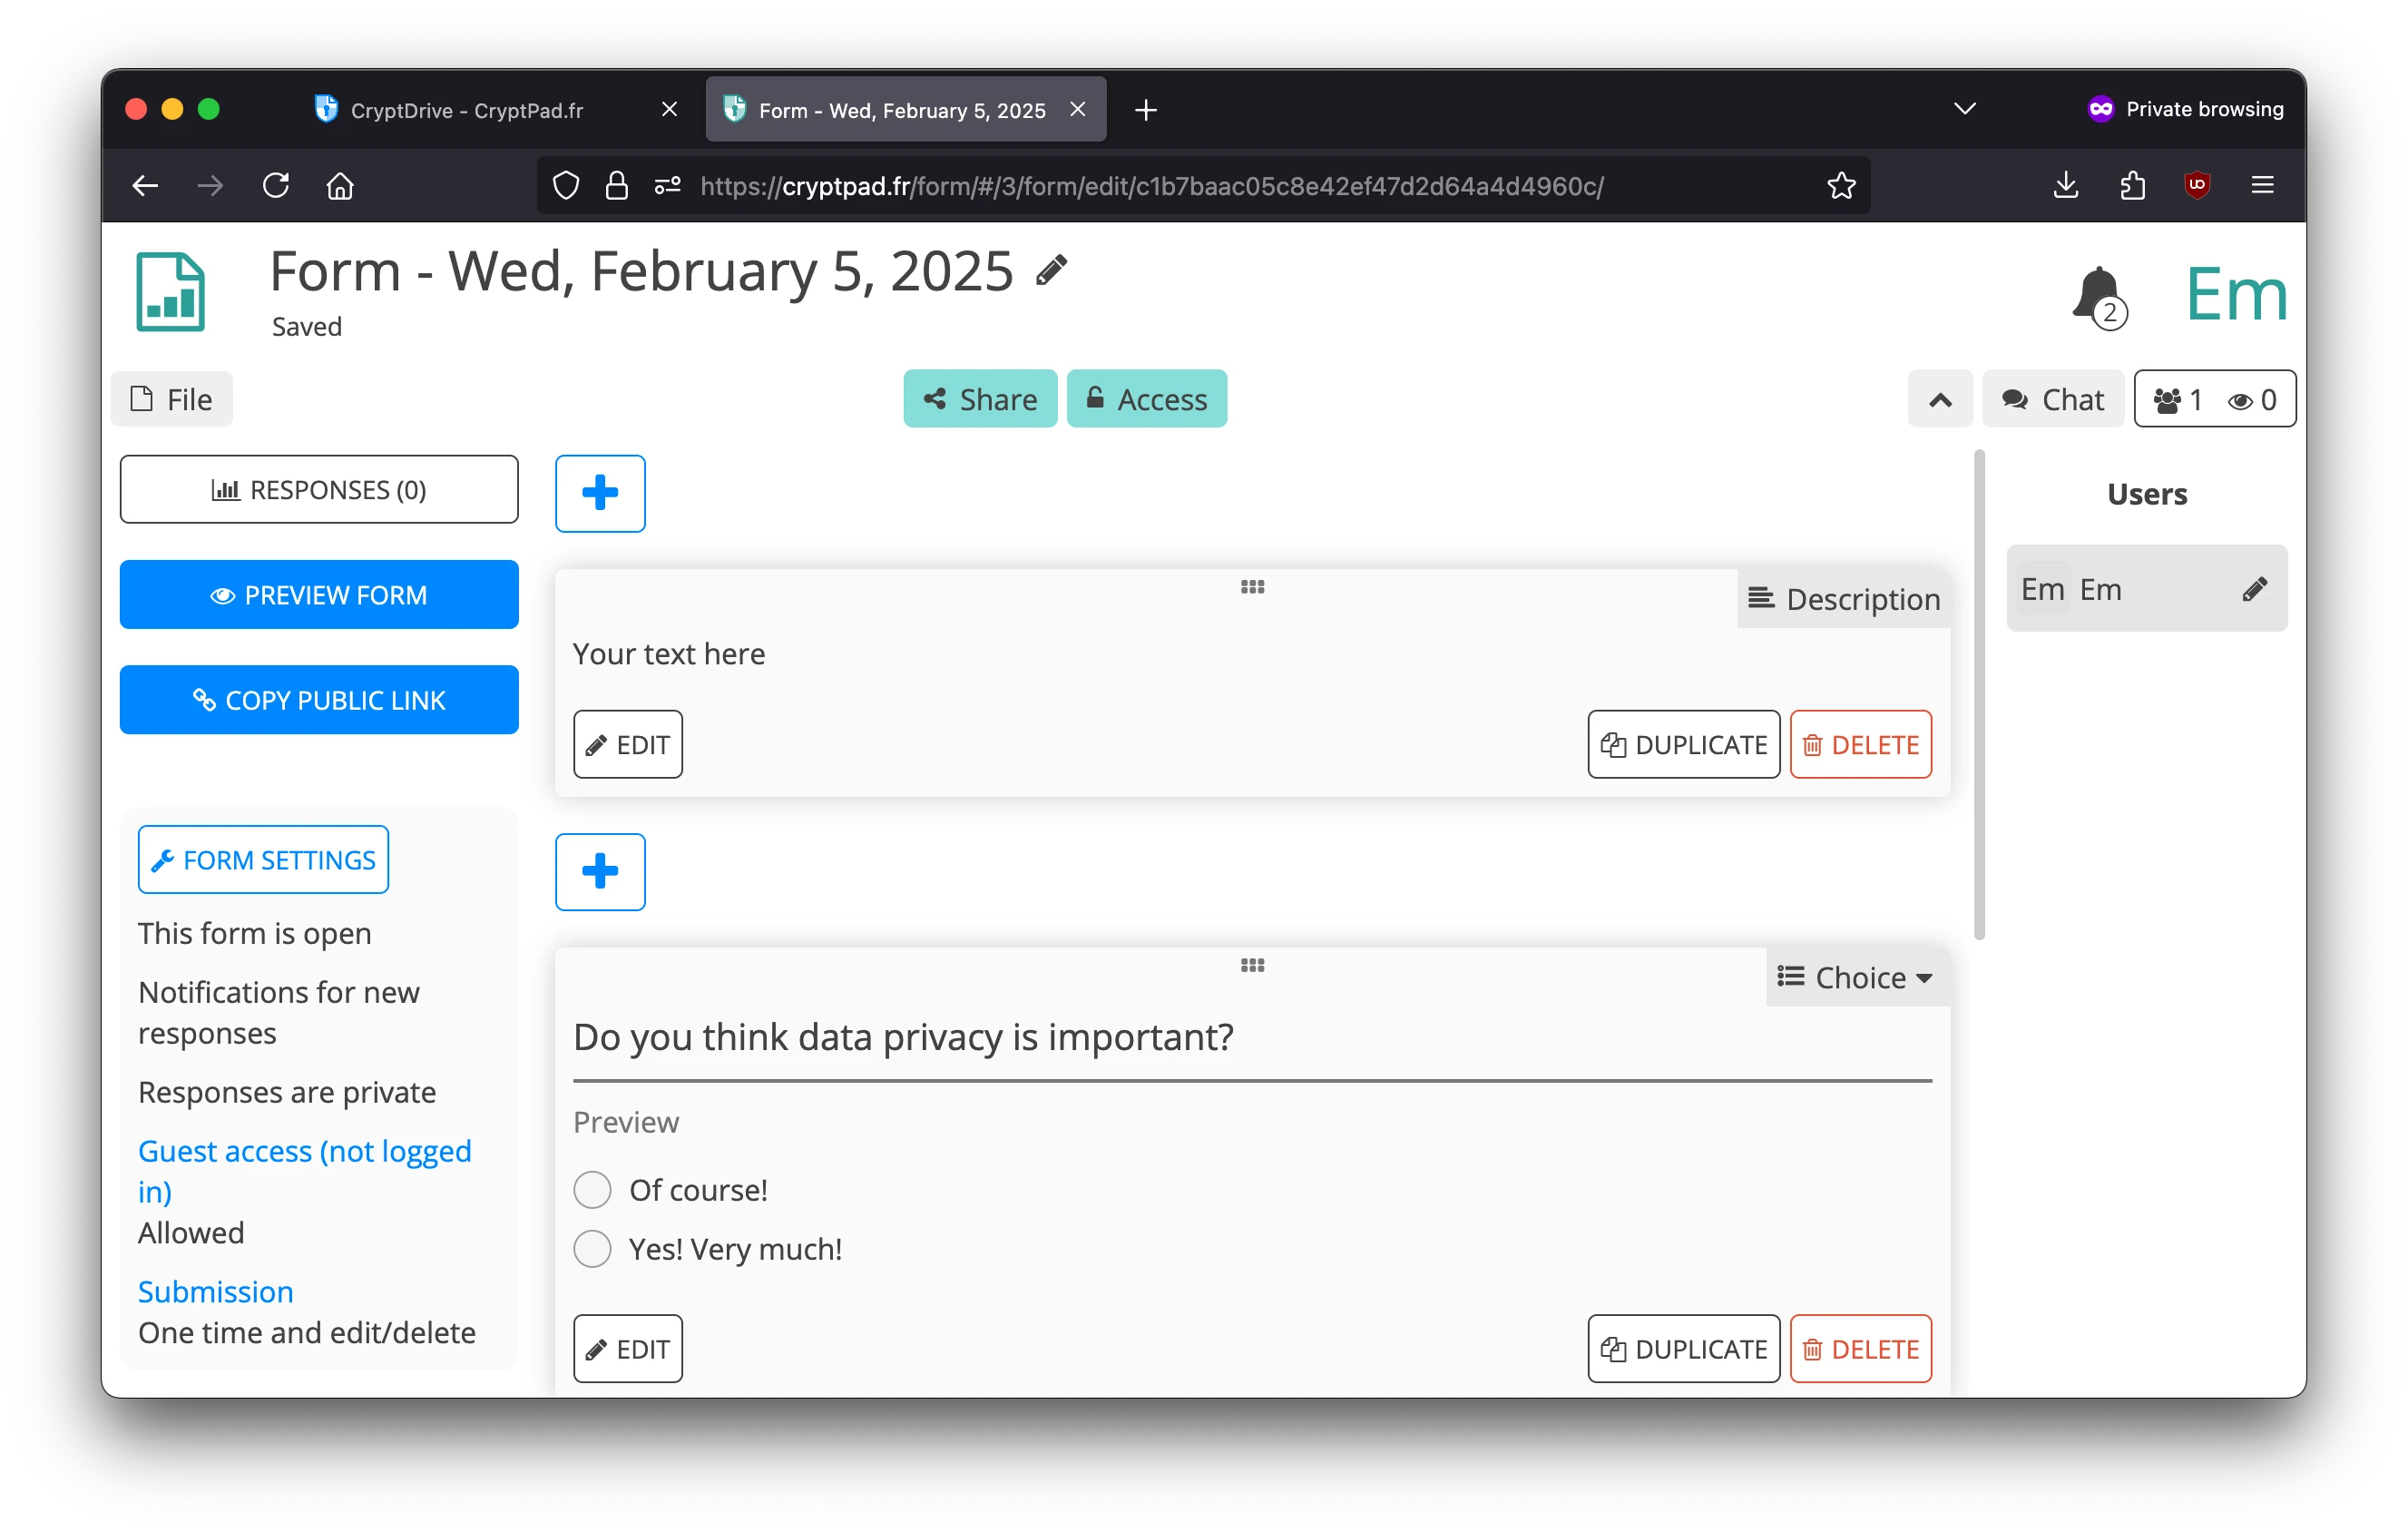2408x1532 pixels.
Task: Click the PREVIEW FORM button
Action: click(x=319, y=594)
